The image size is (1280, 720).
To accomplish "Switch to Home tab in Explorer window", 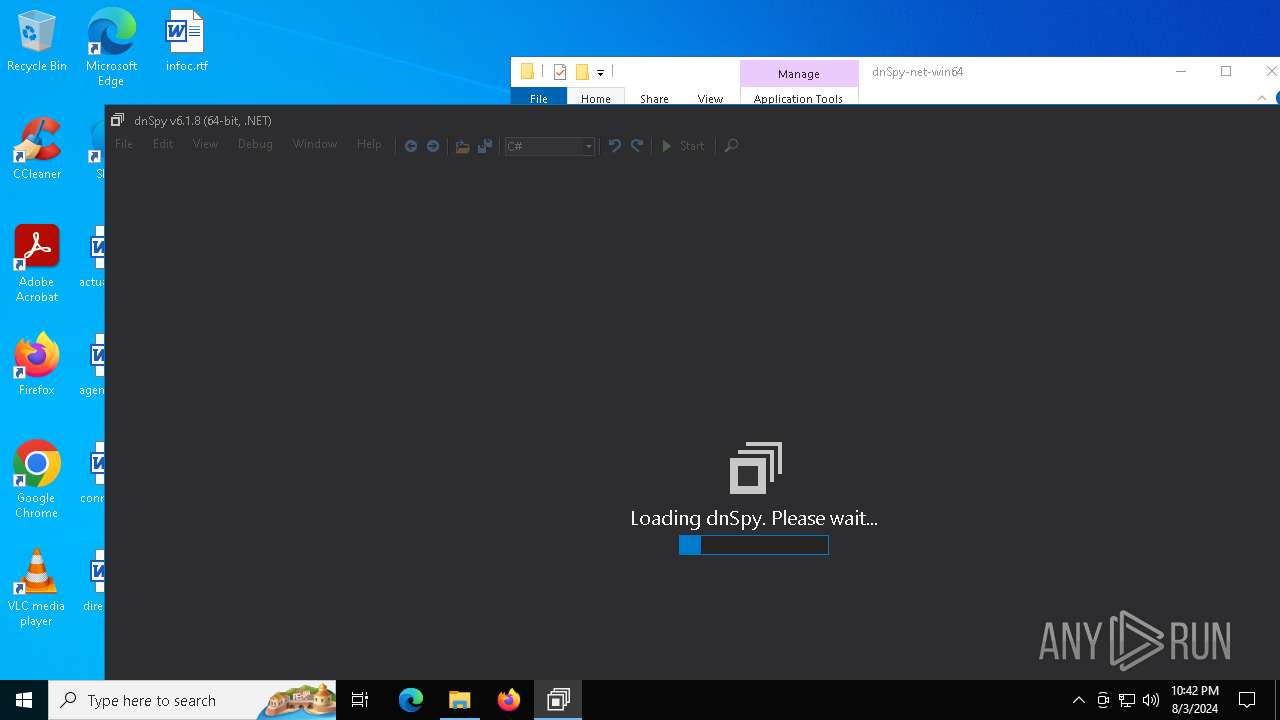I will [596, 98].
